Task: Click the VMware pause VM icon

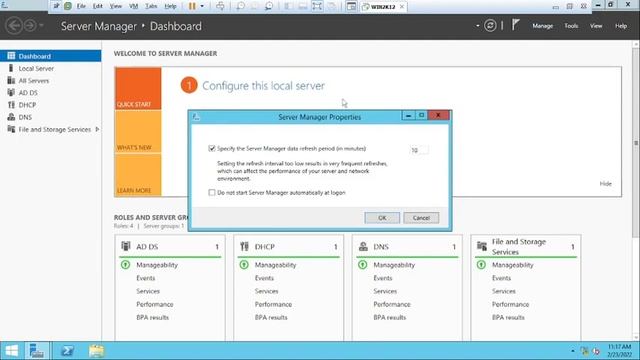Action: (192, 6)
